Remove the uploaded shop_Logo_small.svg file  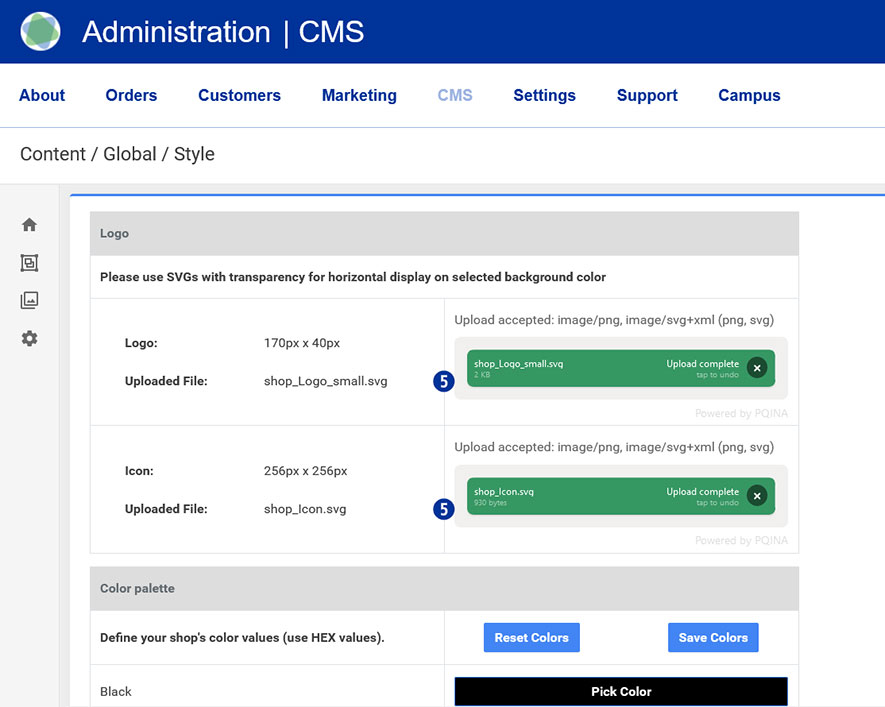(757, 368)
